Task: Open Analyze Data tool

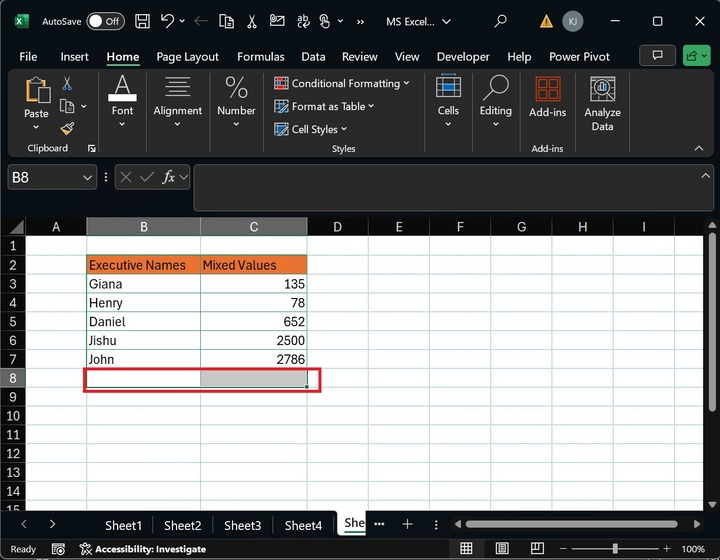Action: tap(602, 104)
